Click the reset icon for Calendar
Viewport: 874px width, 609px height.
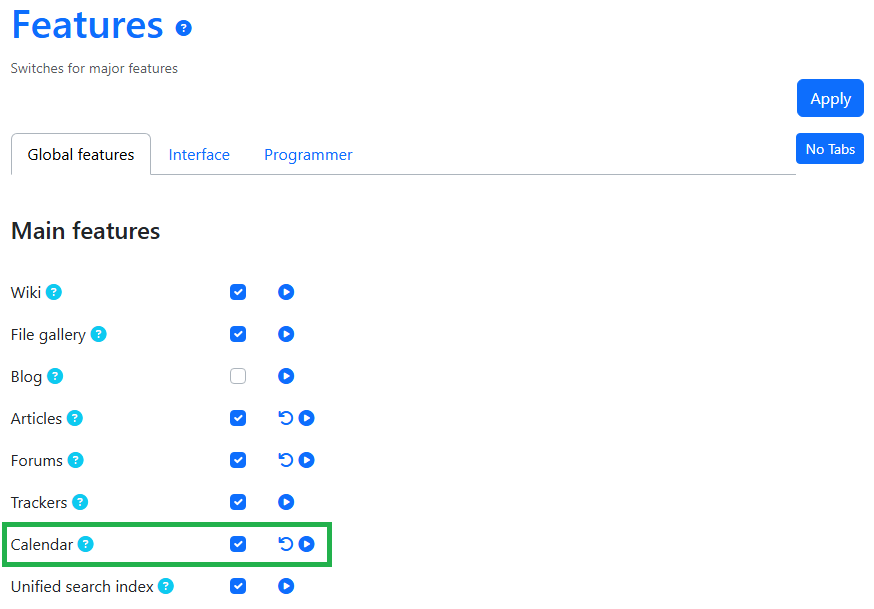pos(286,544)
